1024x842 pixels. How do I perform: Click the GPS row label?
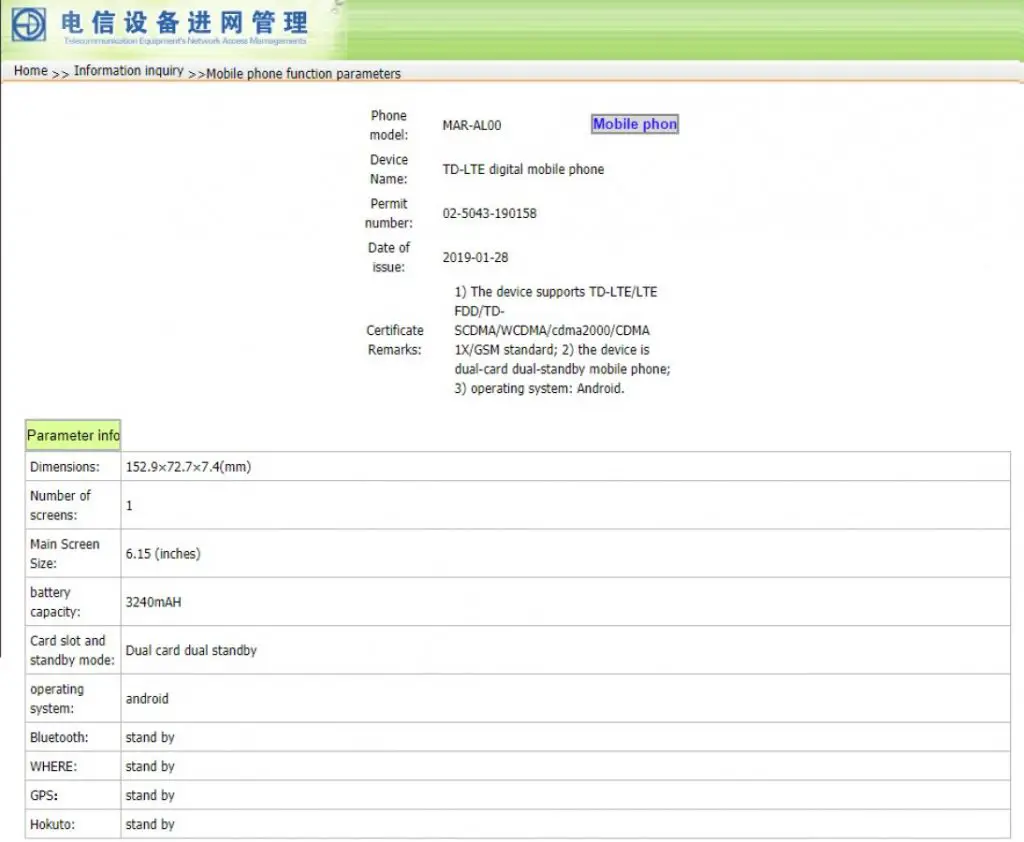coord(44,796)
